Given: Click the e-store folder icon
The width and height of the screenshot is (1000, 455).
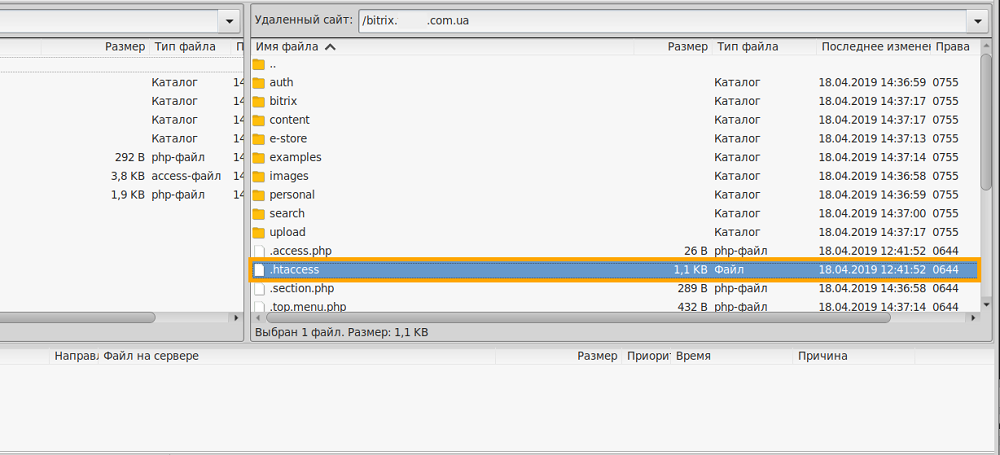Looking at the screenshot, I should point(258,139).
